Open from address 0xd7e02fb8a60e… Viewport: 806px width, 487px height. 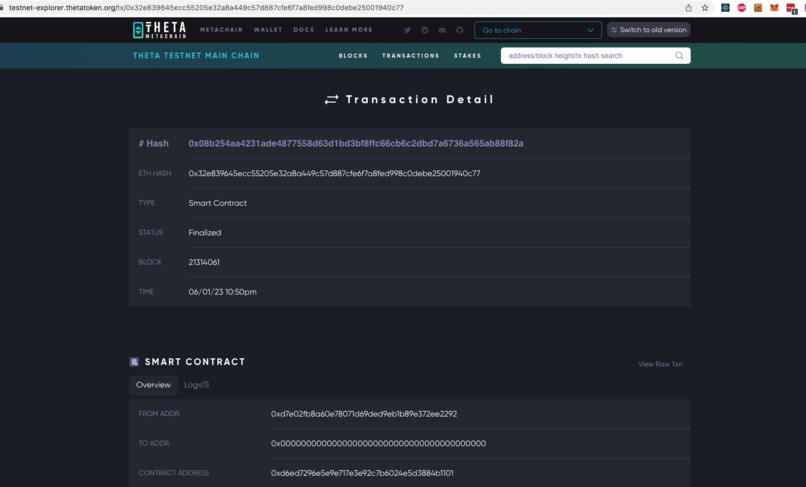pos(364,414)
